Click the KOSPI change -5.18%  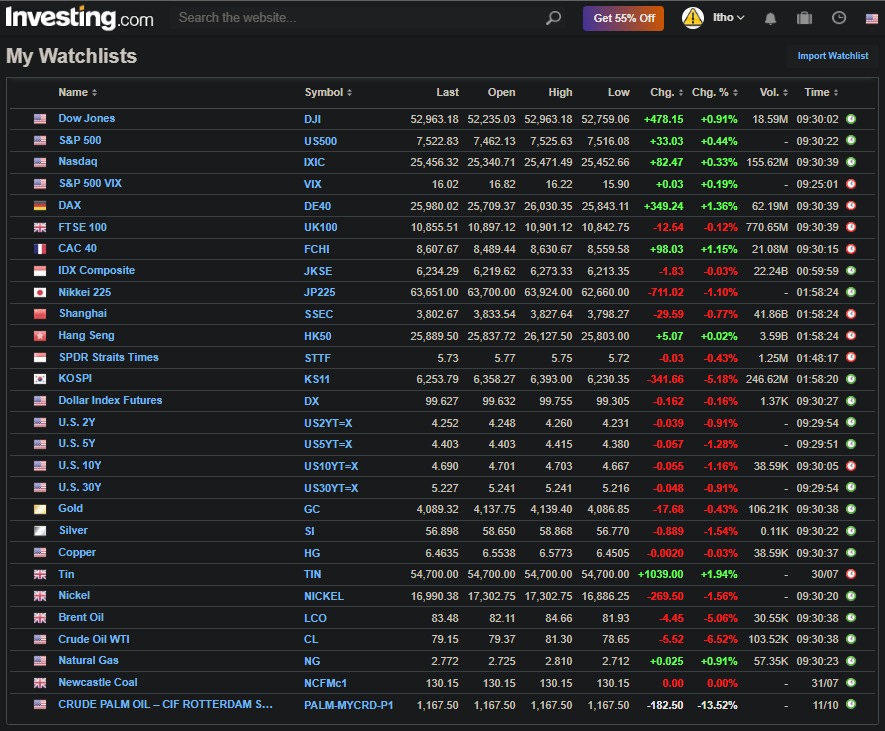click(x=720, y=379)
